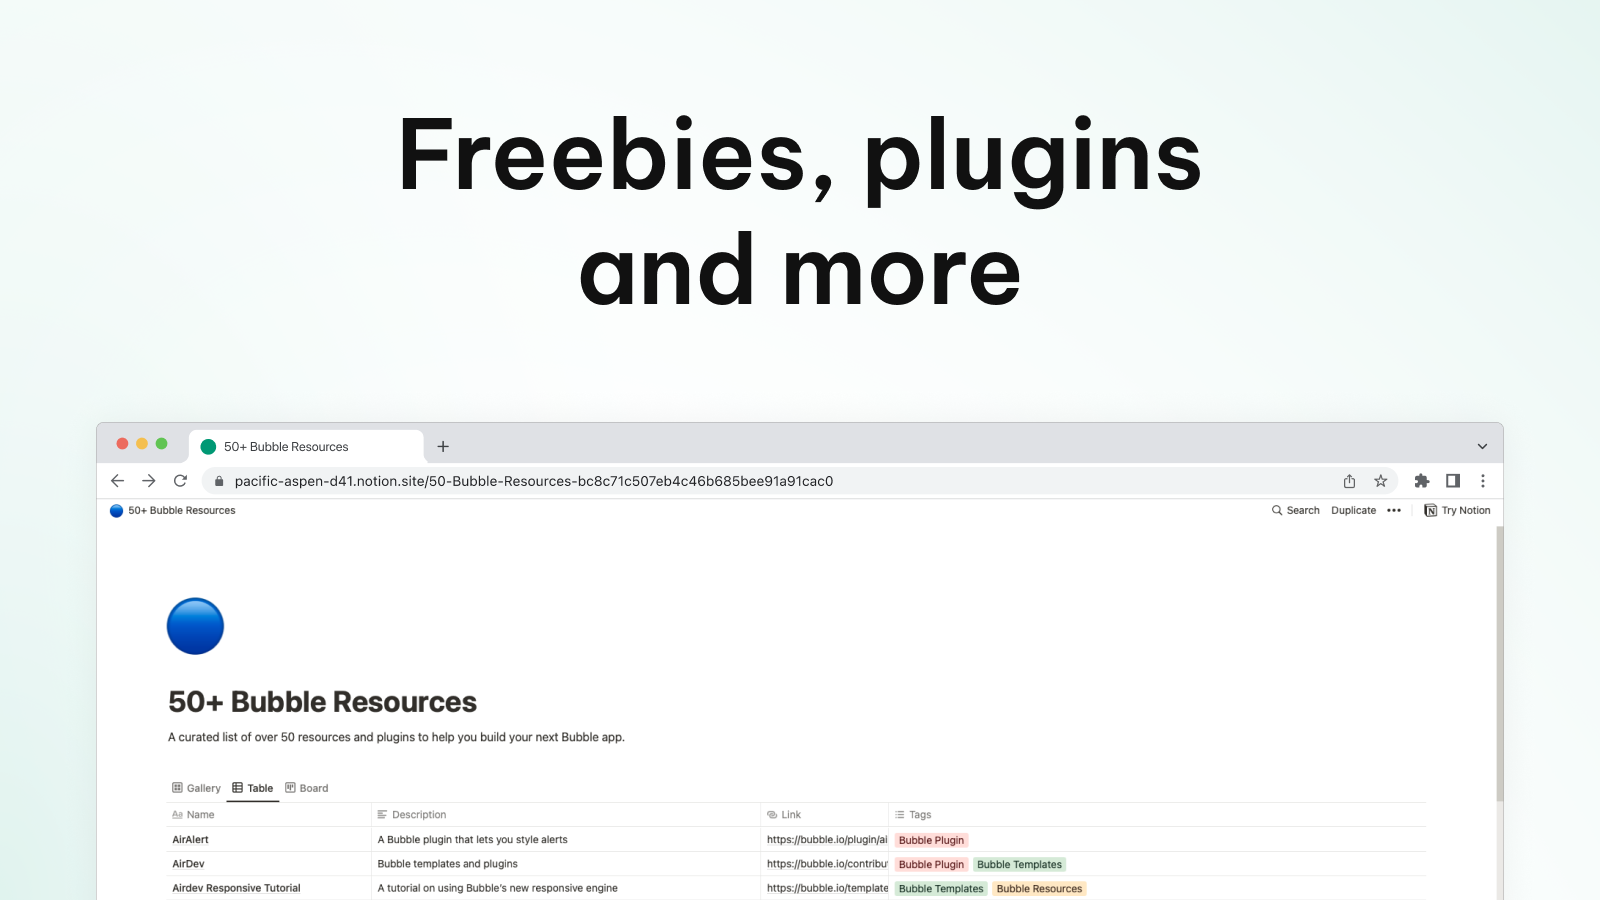Viewport: 1600px width, 900px height.
Task: Switch to the Board view tab
Action: 307,788
